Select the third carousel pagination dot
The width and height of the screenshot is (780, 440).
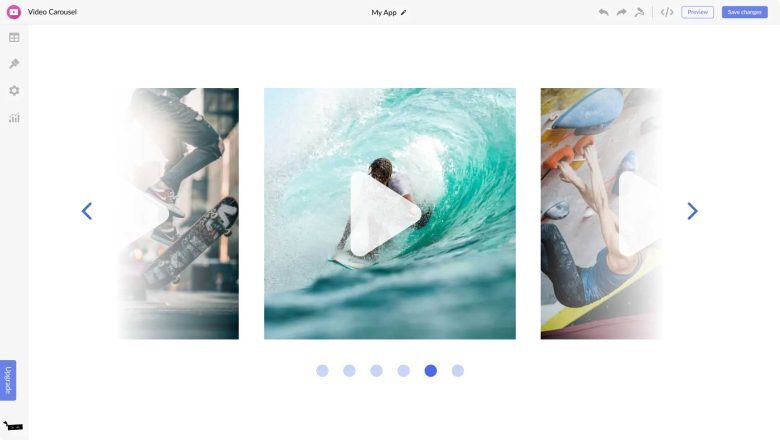coord(376,371)
